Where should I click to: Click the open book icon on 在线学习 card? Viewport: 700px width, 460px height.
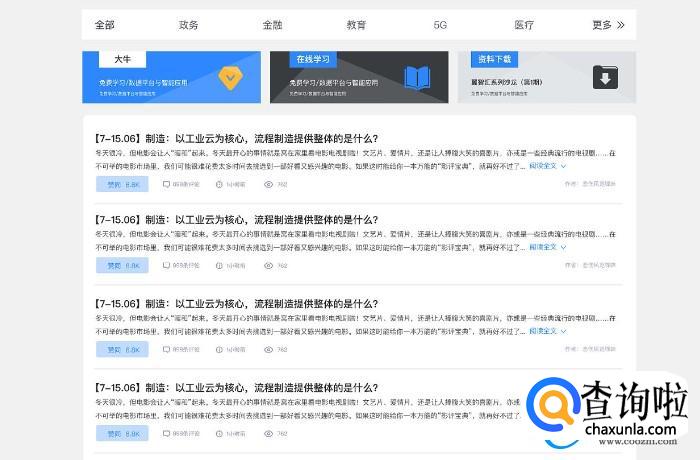(x=417, y=78)
